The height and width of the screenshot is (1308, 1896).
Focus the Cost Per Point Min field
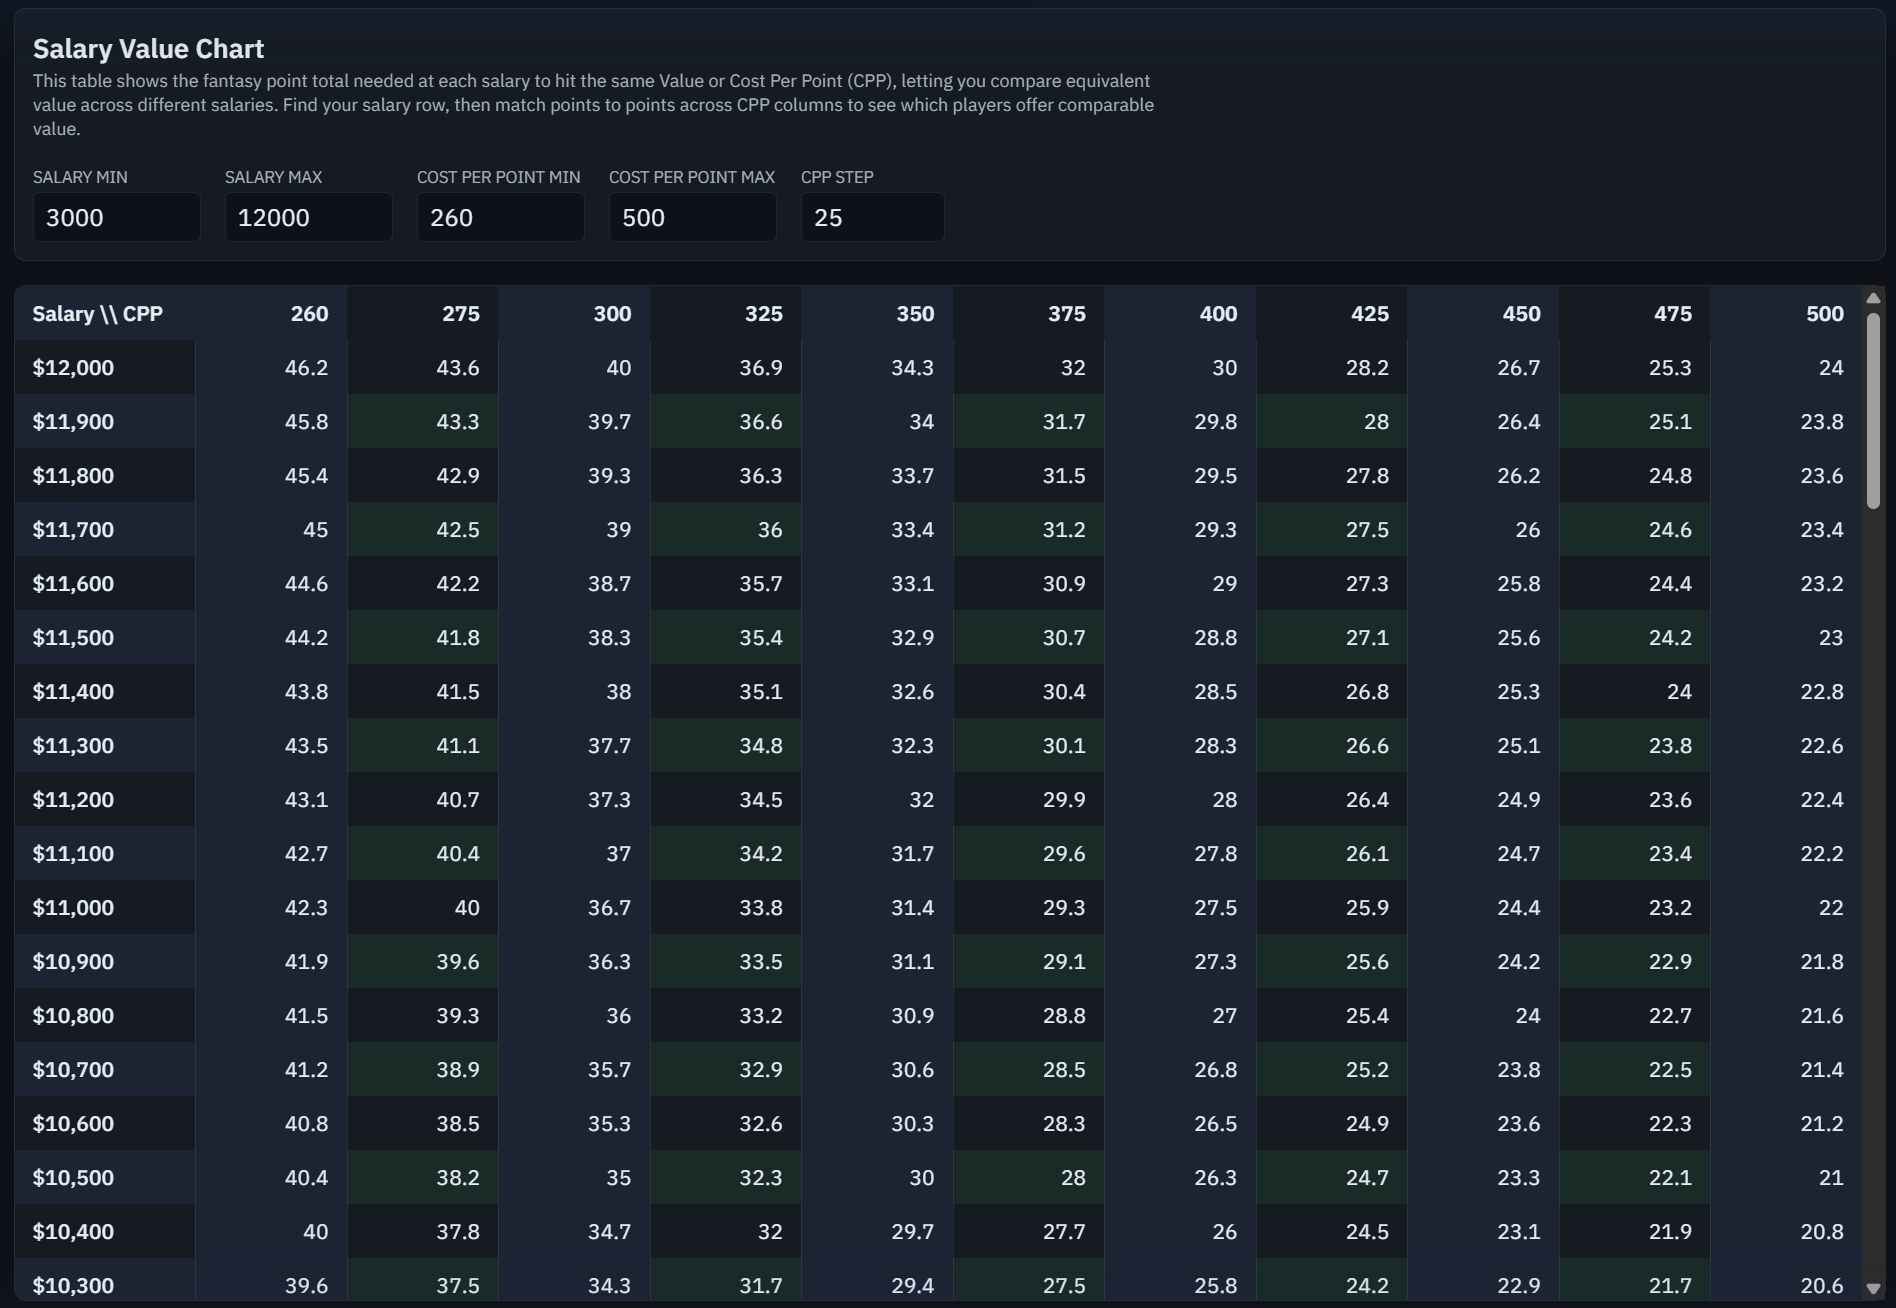coord(500,217)
